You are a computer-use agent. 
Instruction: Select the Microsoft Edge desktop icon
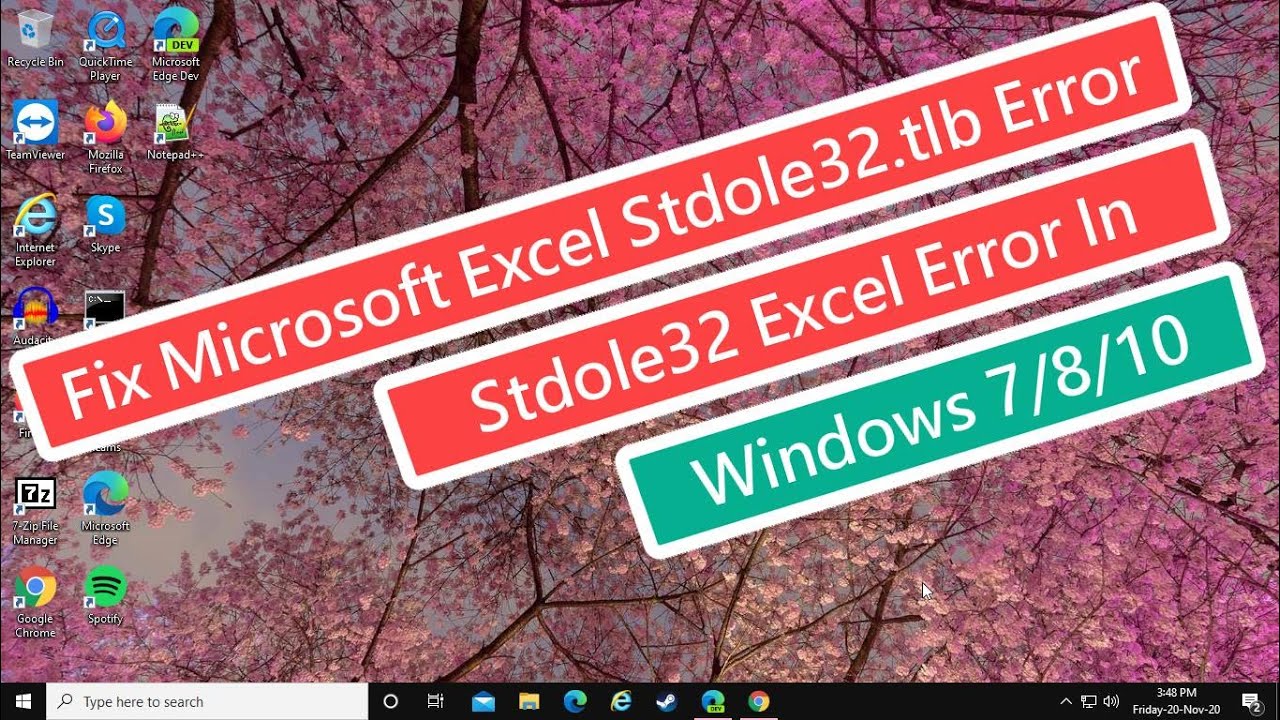click(x=105, y=509)
